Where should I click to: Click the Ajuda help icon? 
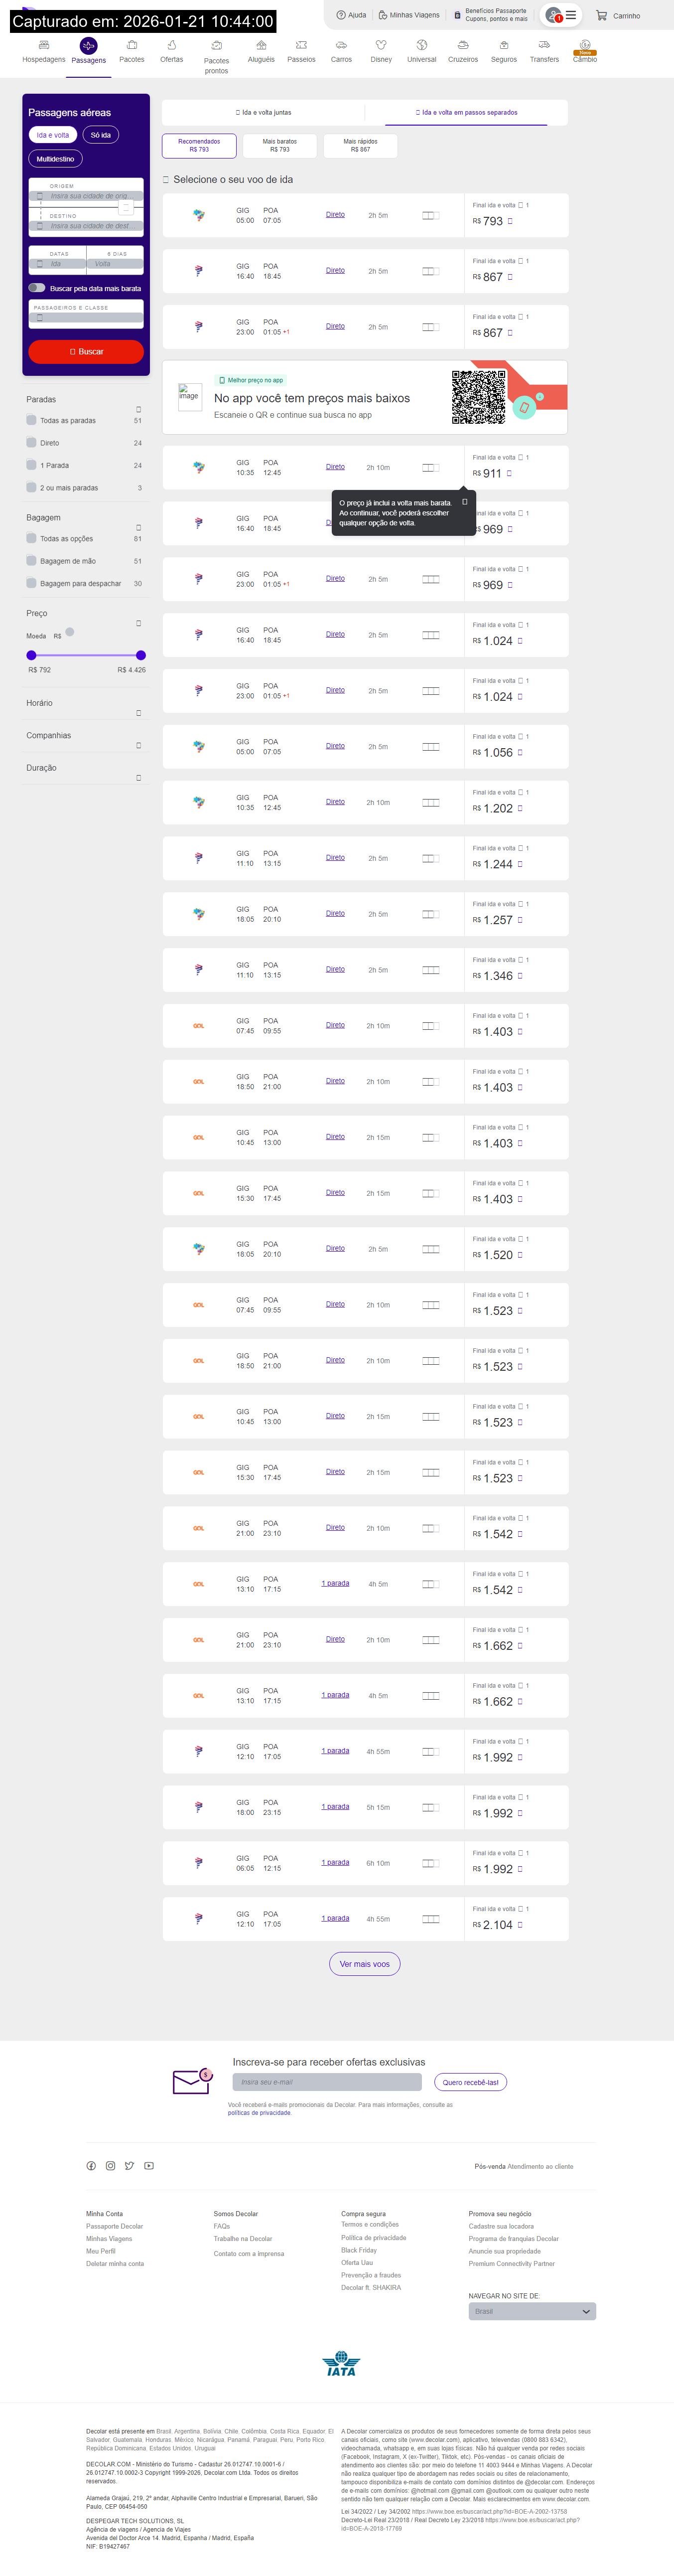pos(341,16)
